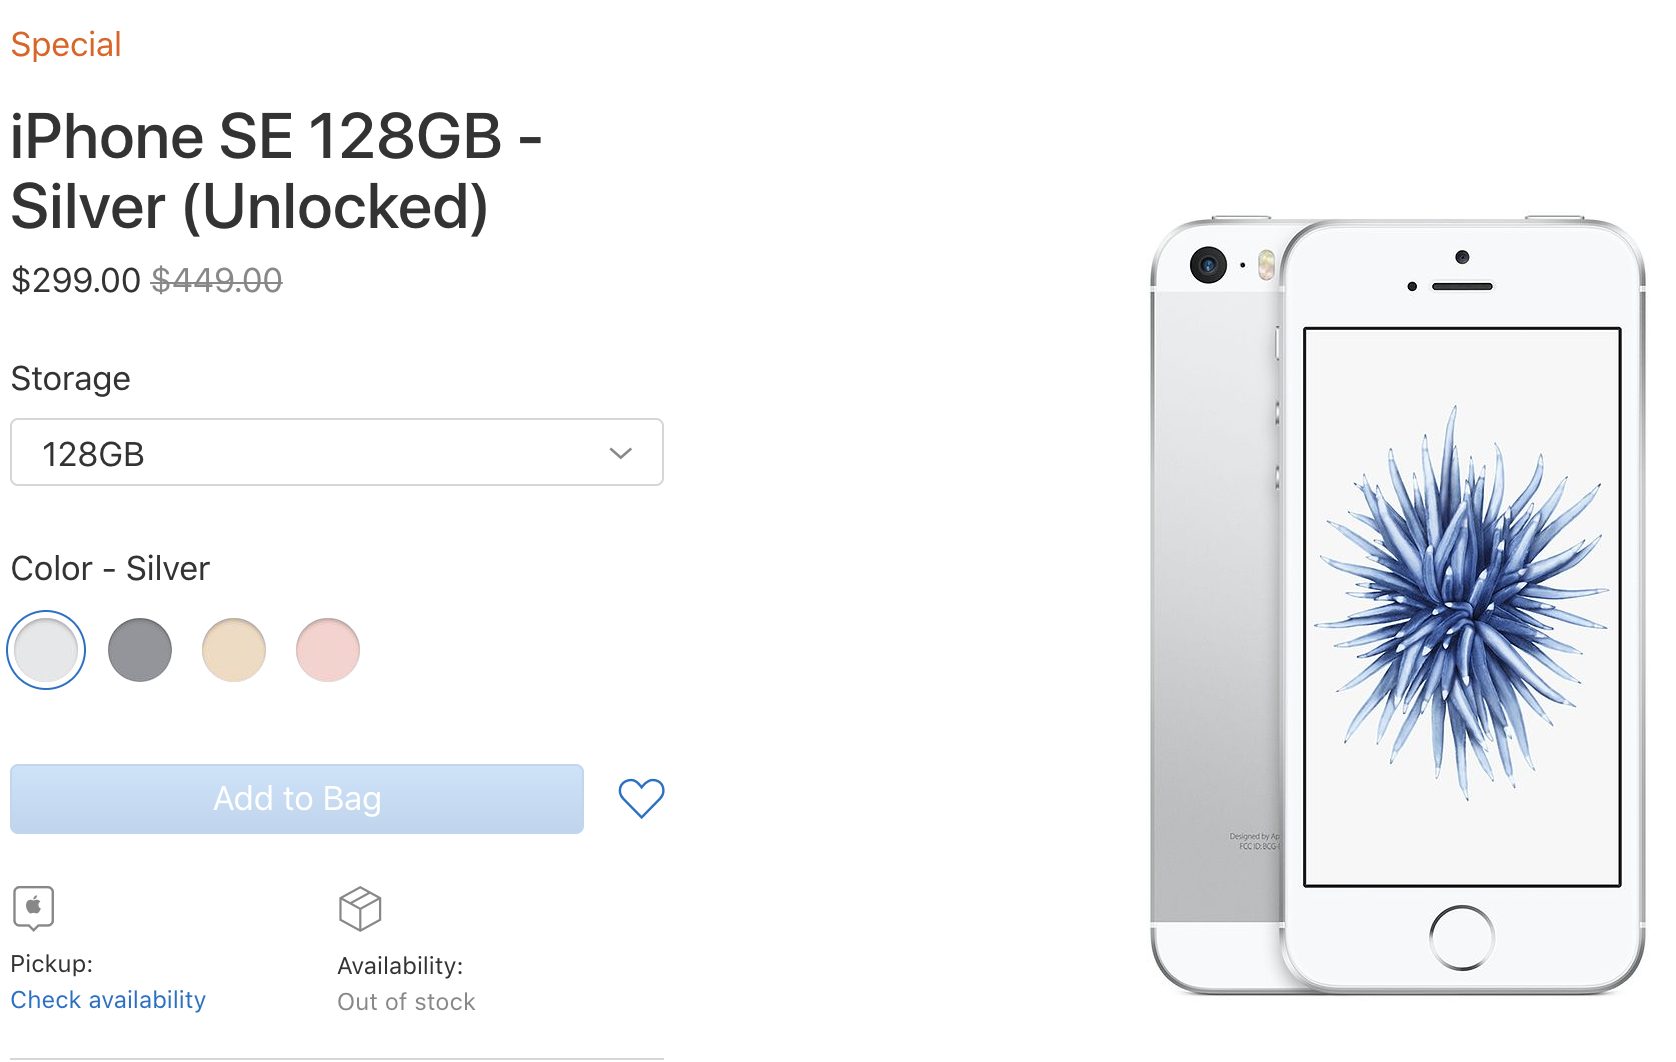Viewport: 1676px width, 1062px height.
Task: Click the Color - Silver label
Action: point(110,569)
